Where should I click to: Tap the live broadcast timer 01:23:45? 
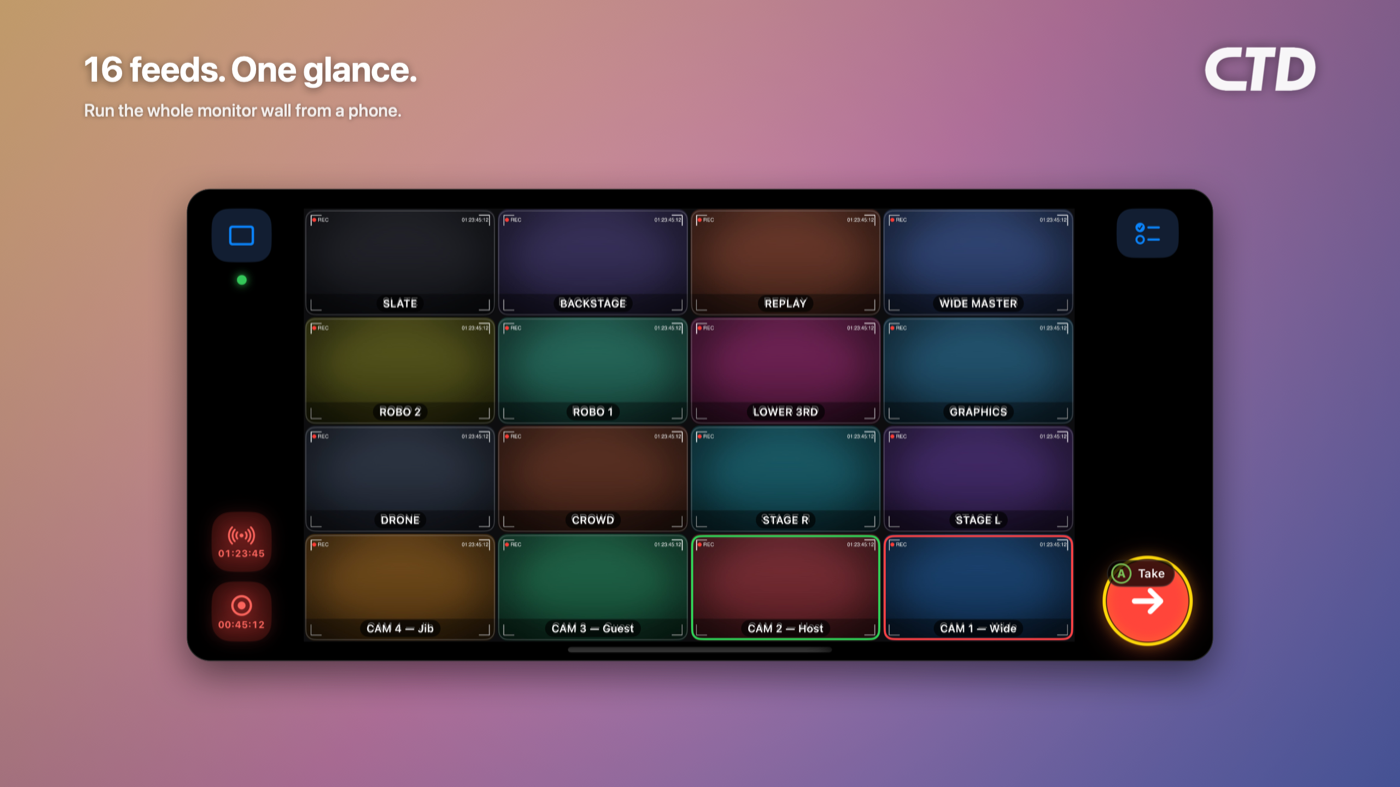241,542
